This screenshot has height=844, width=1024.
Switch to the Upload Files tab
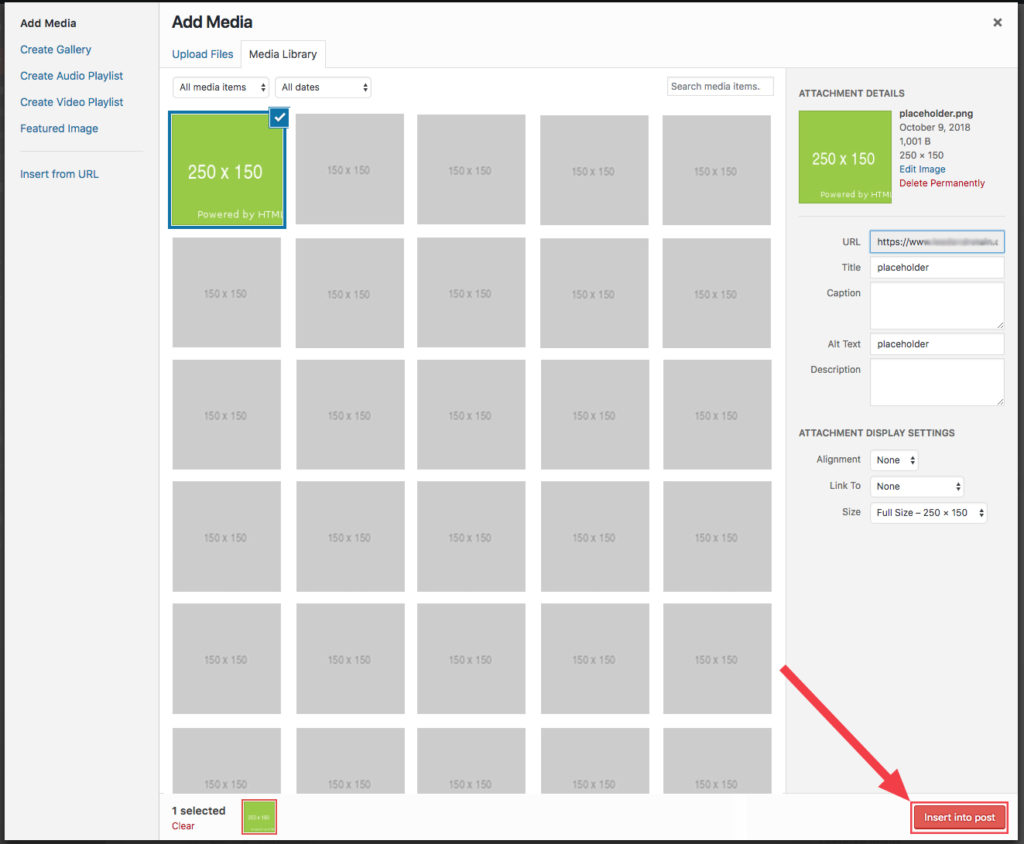coord(203,54)
